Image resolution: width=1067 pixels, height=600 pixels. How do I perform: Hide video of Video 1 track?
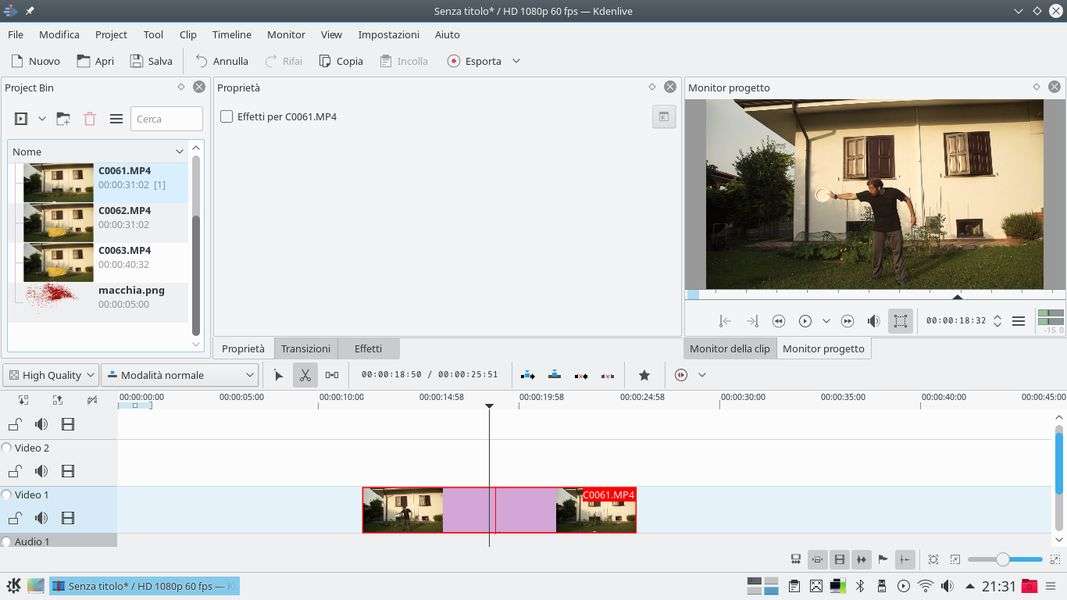(x=68, y=518)
